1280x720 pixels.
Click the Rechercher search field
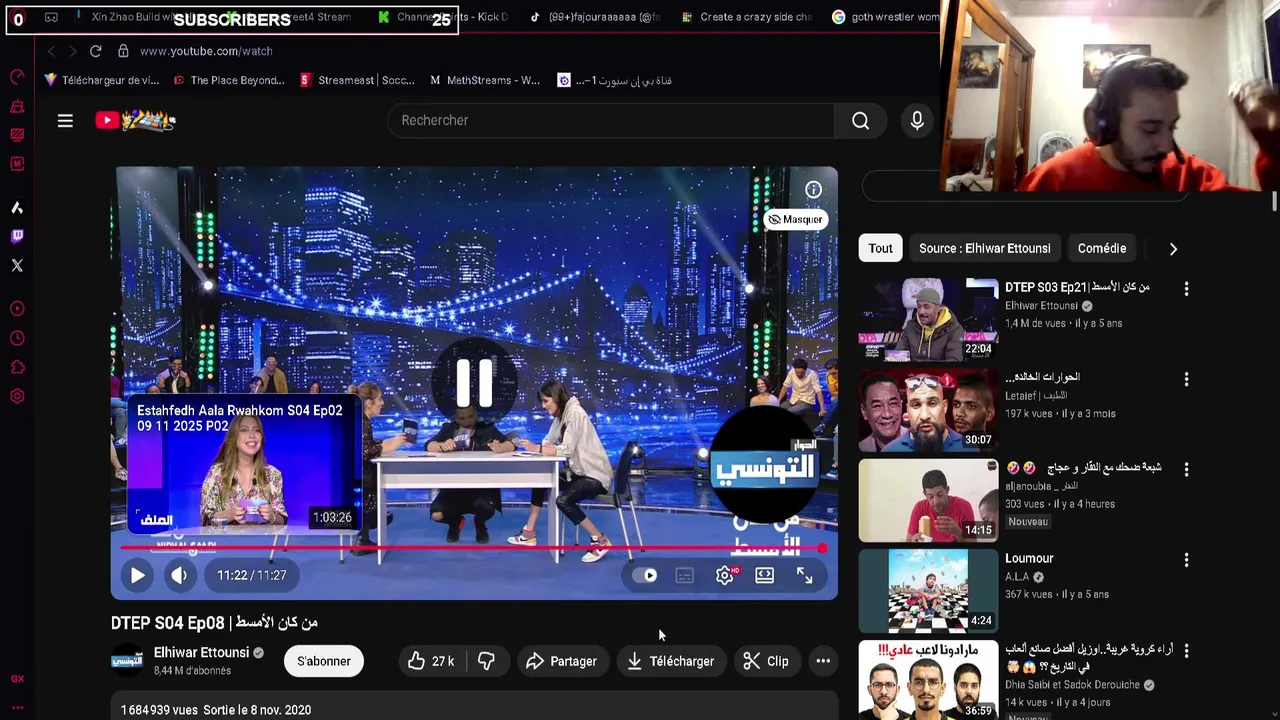(x=610, y=120)
